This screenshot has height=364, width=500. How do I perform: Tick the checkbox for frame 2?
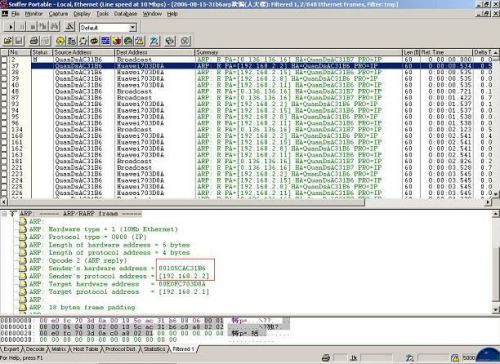[4, 60]
